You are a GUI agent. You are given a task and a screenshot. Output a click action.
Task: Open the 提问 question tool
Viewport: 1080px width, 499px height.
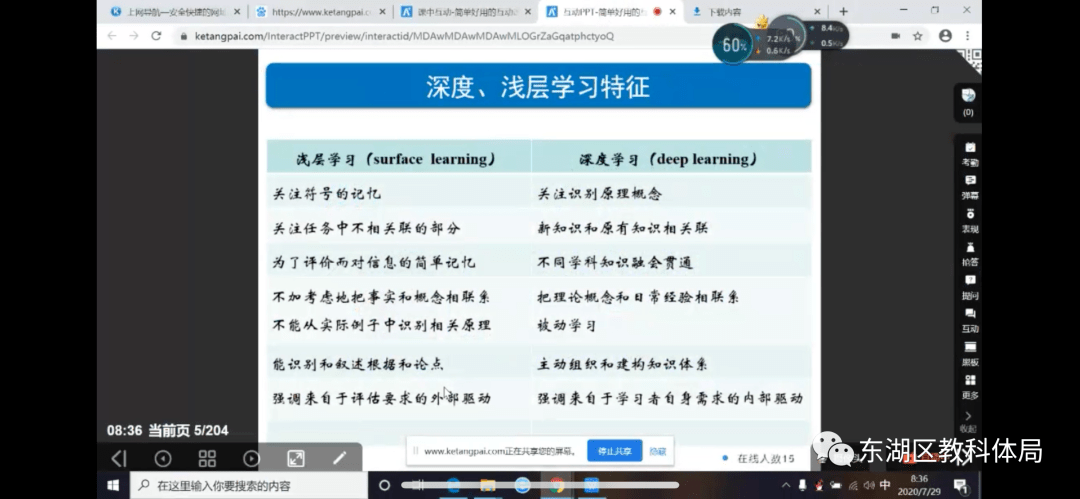(969, 287)
